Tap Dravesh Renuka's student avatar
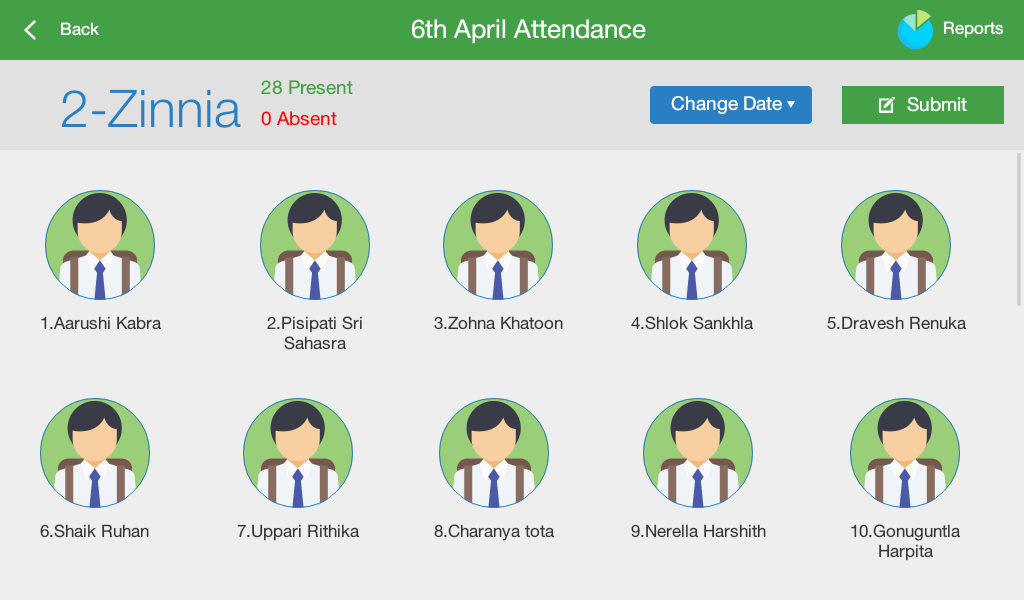This screenshot has width=1024, height=600. coord(896,246)
